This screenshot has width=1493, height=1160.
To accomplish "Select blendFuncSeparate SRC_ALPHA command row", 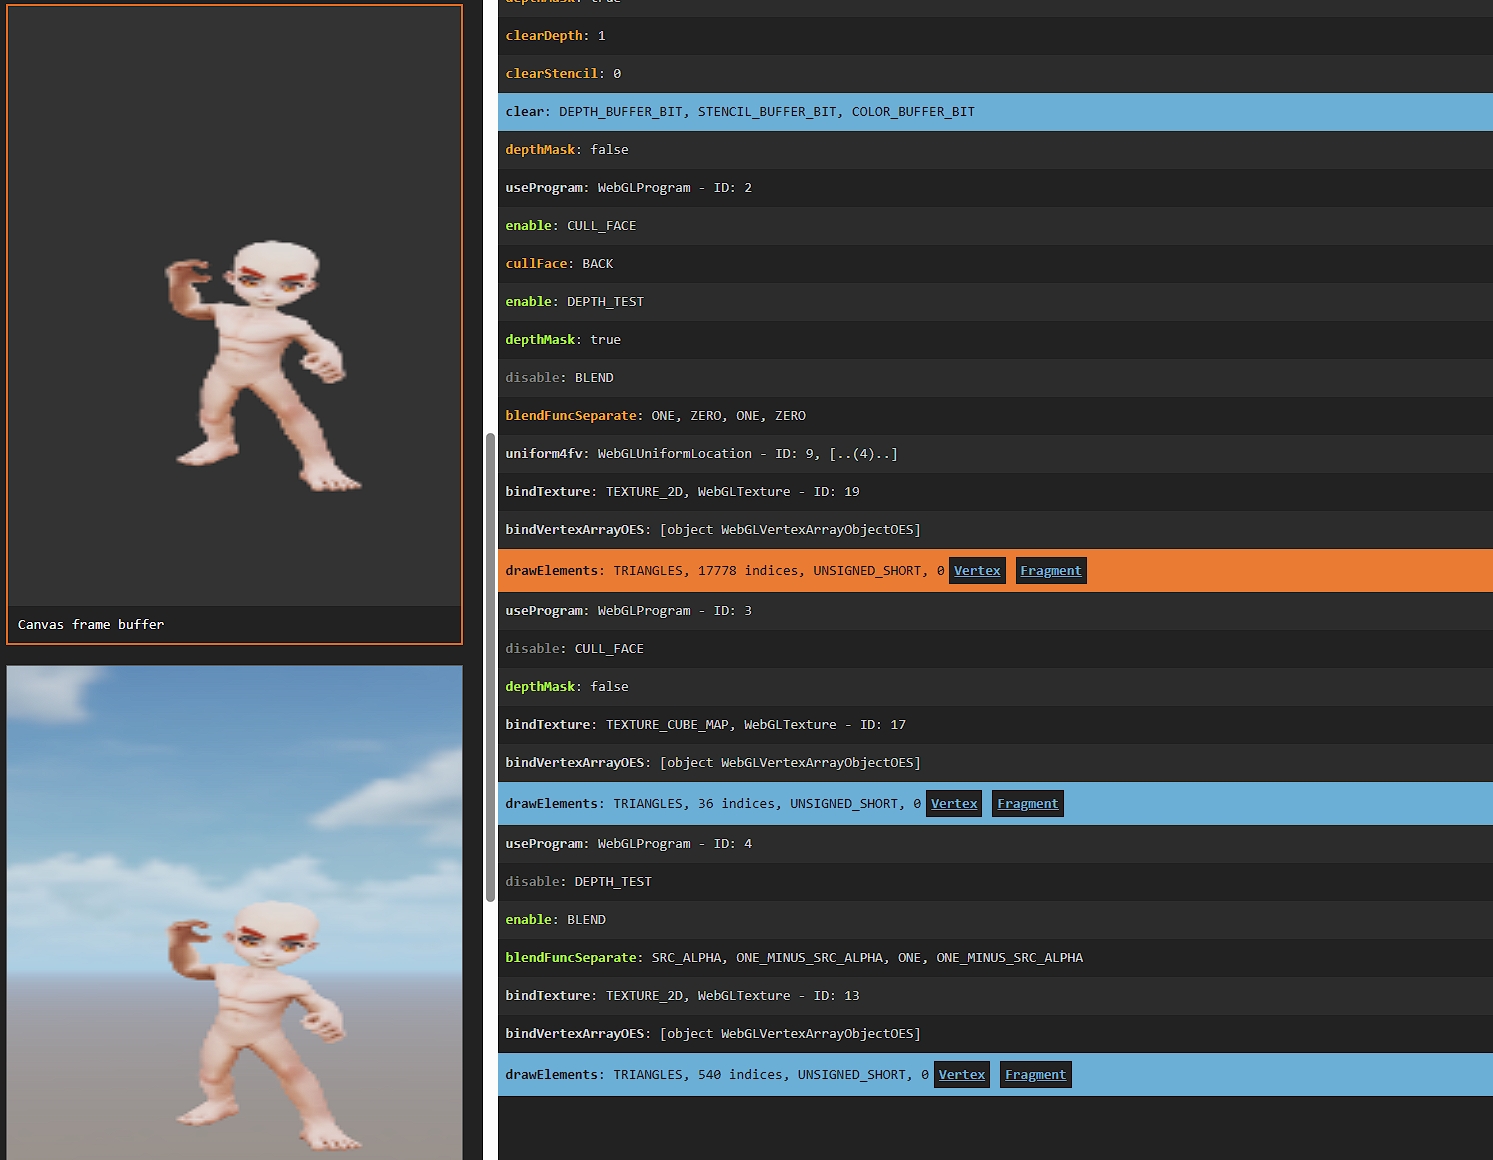I will (793, 958).
